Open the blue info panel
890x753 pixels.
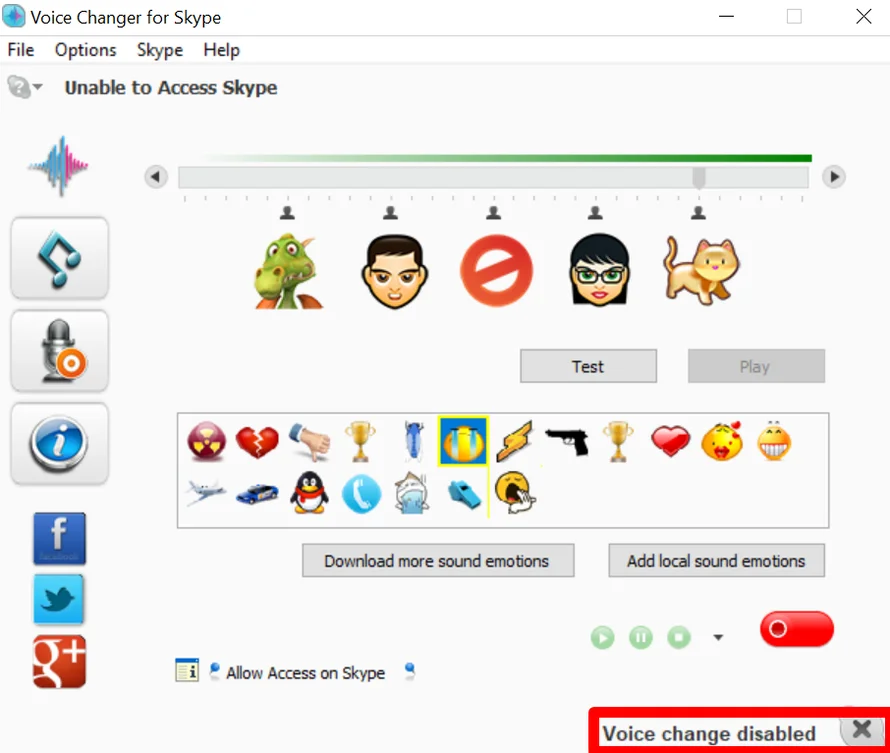tap(60, 444)
